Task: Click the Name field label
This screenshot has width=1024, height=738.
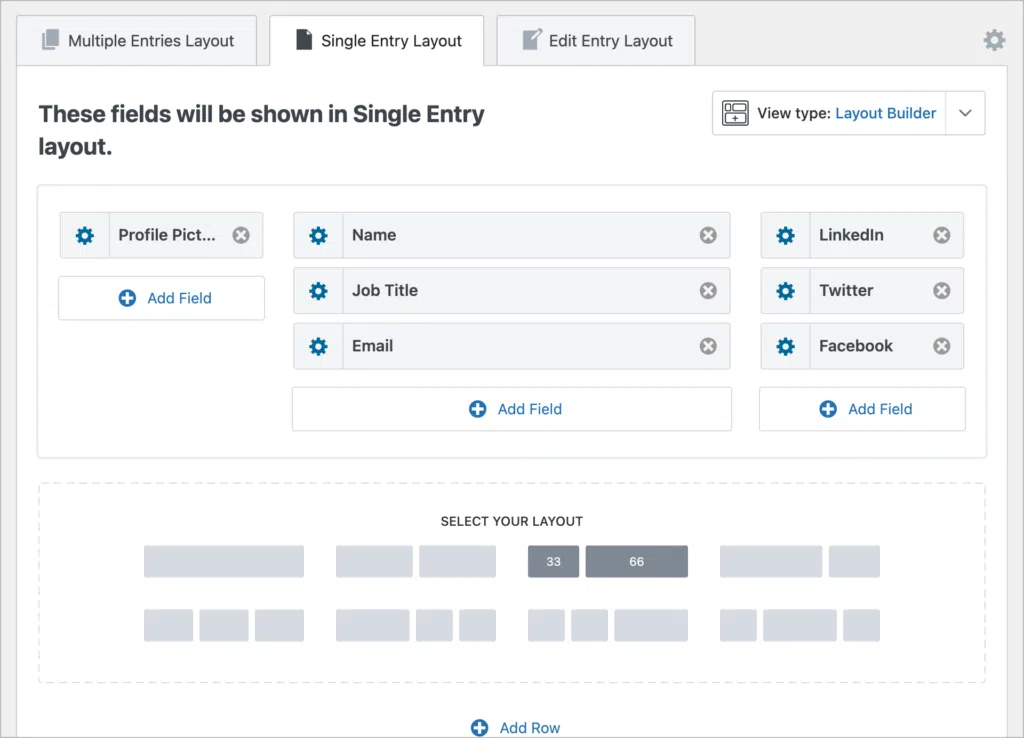Action: pos(374,235)
